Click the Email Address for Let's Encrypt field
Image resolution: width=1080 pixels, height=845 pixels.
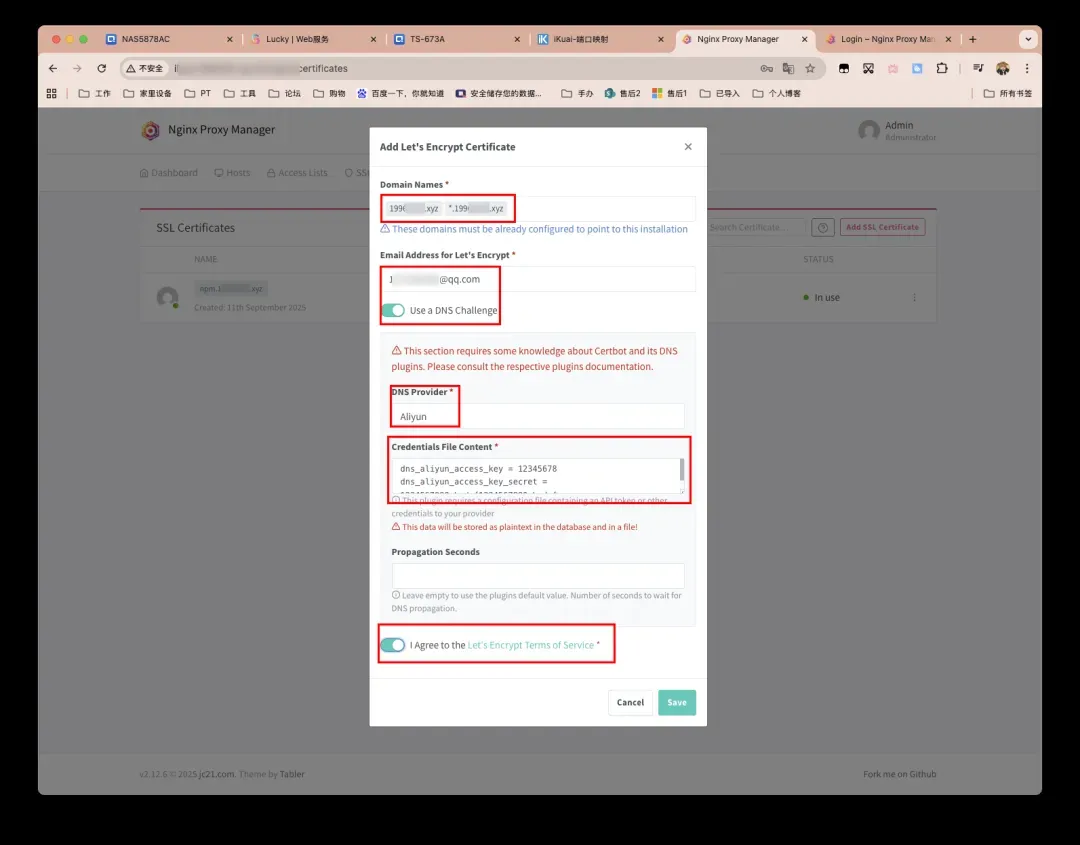pos(538,279)
